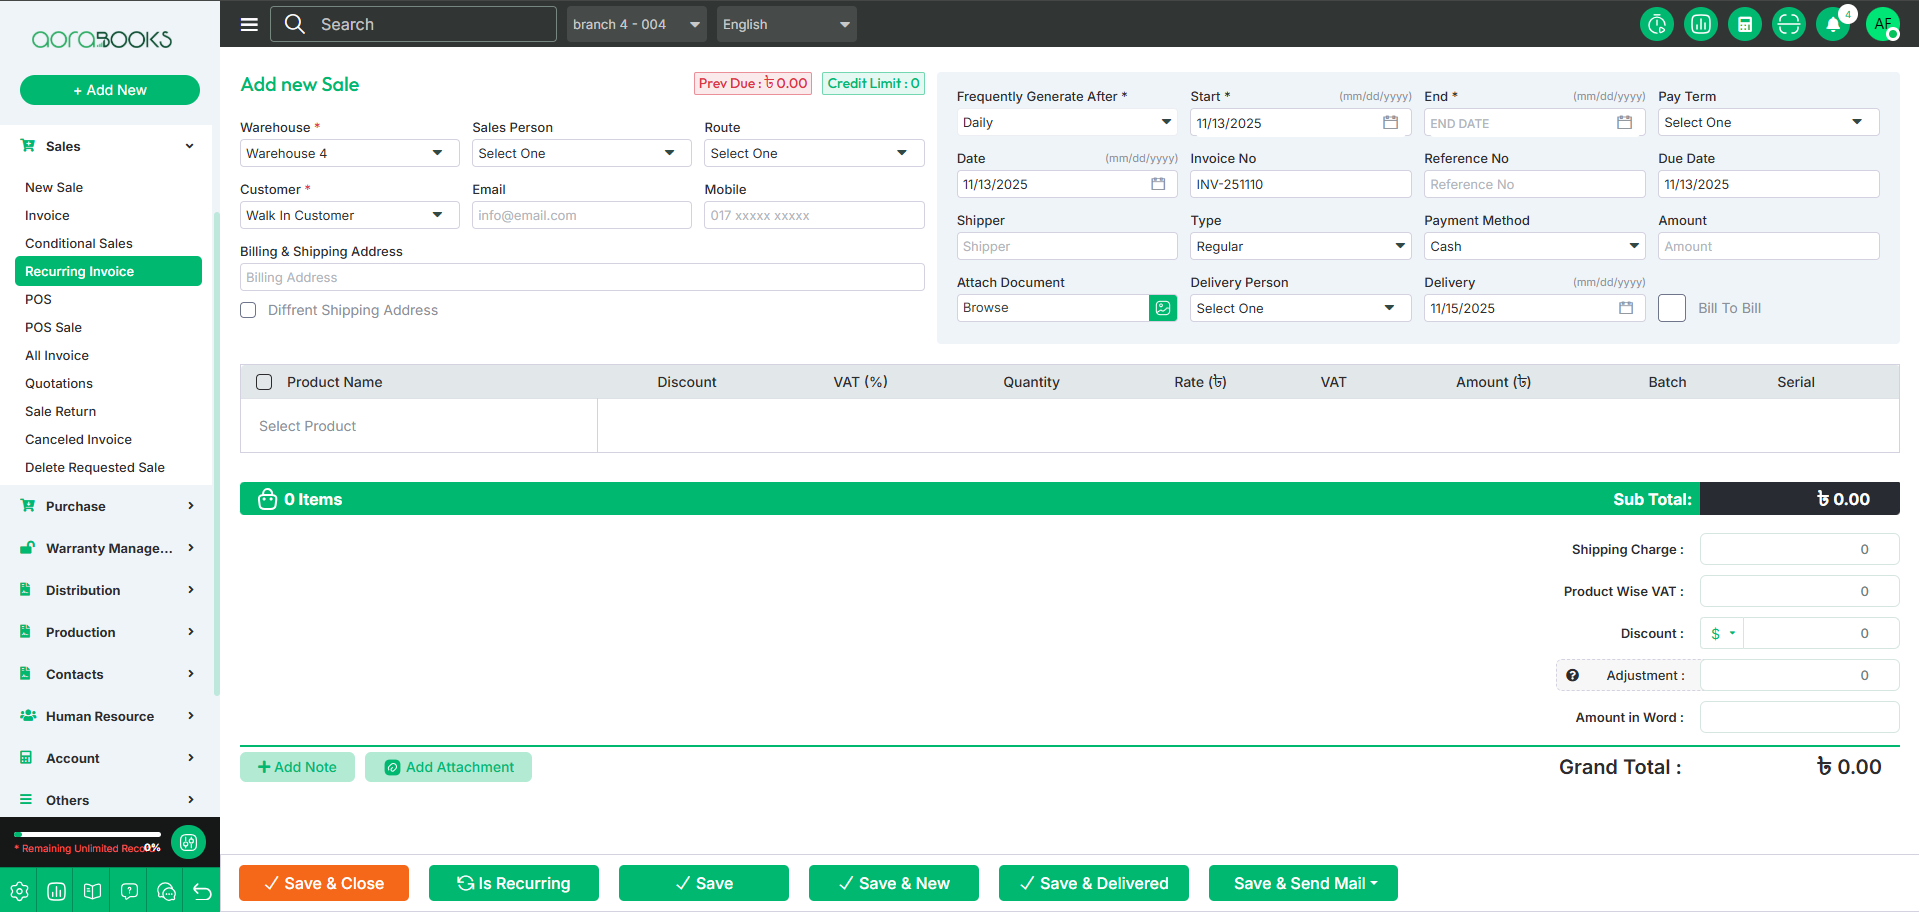Click the Save & Close button
Screen dimensions: 1919x912
click(324, 883)
